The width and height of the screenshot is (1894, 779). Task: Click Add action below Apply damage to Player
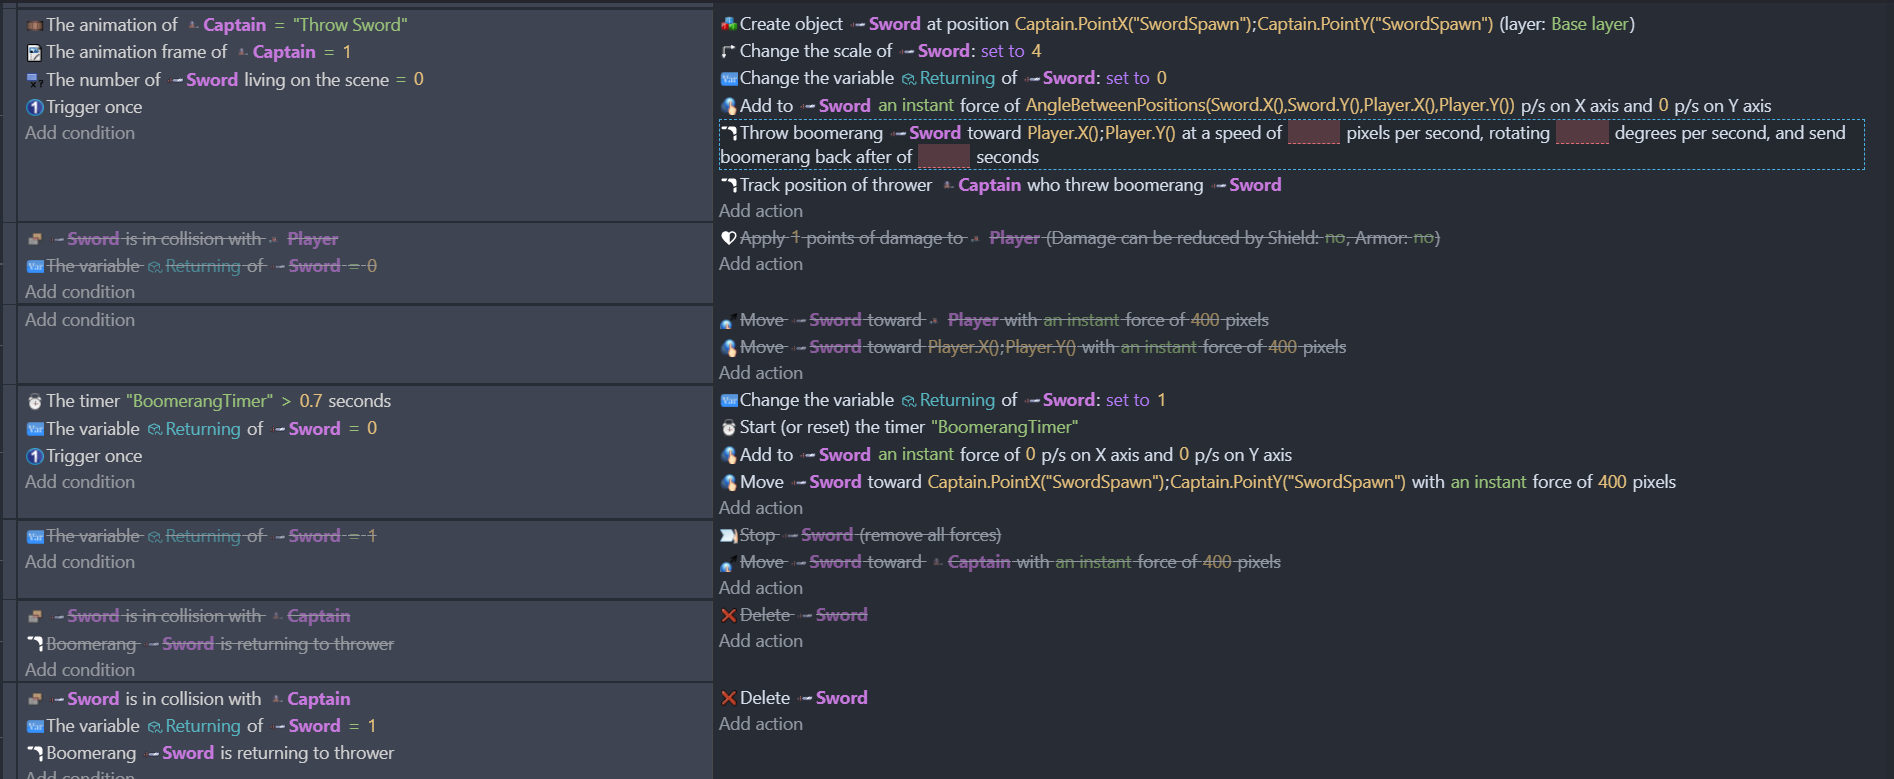click(x=761, y=264)
